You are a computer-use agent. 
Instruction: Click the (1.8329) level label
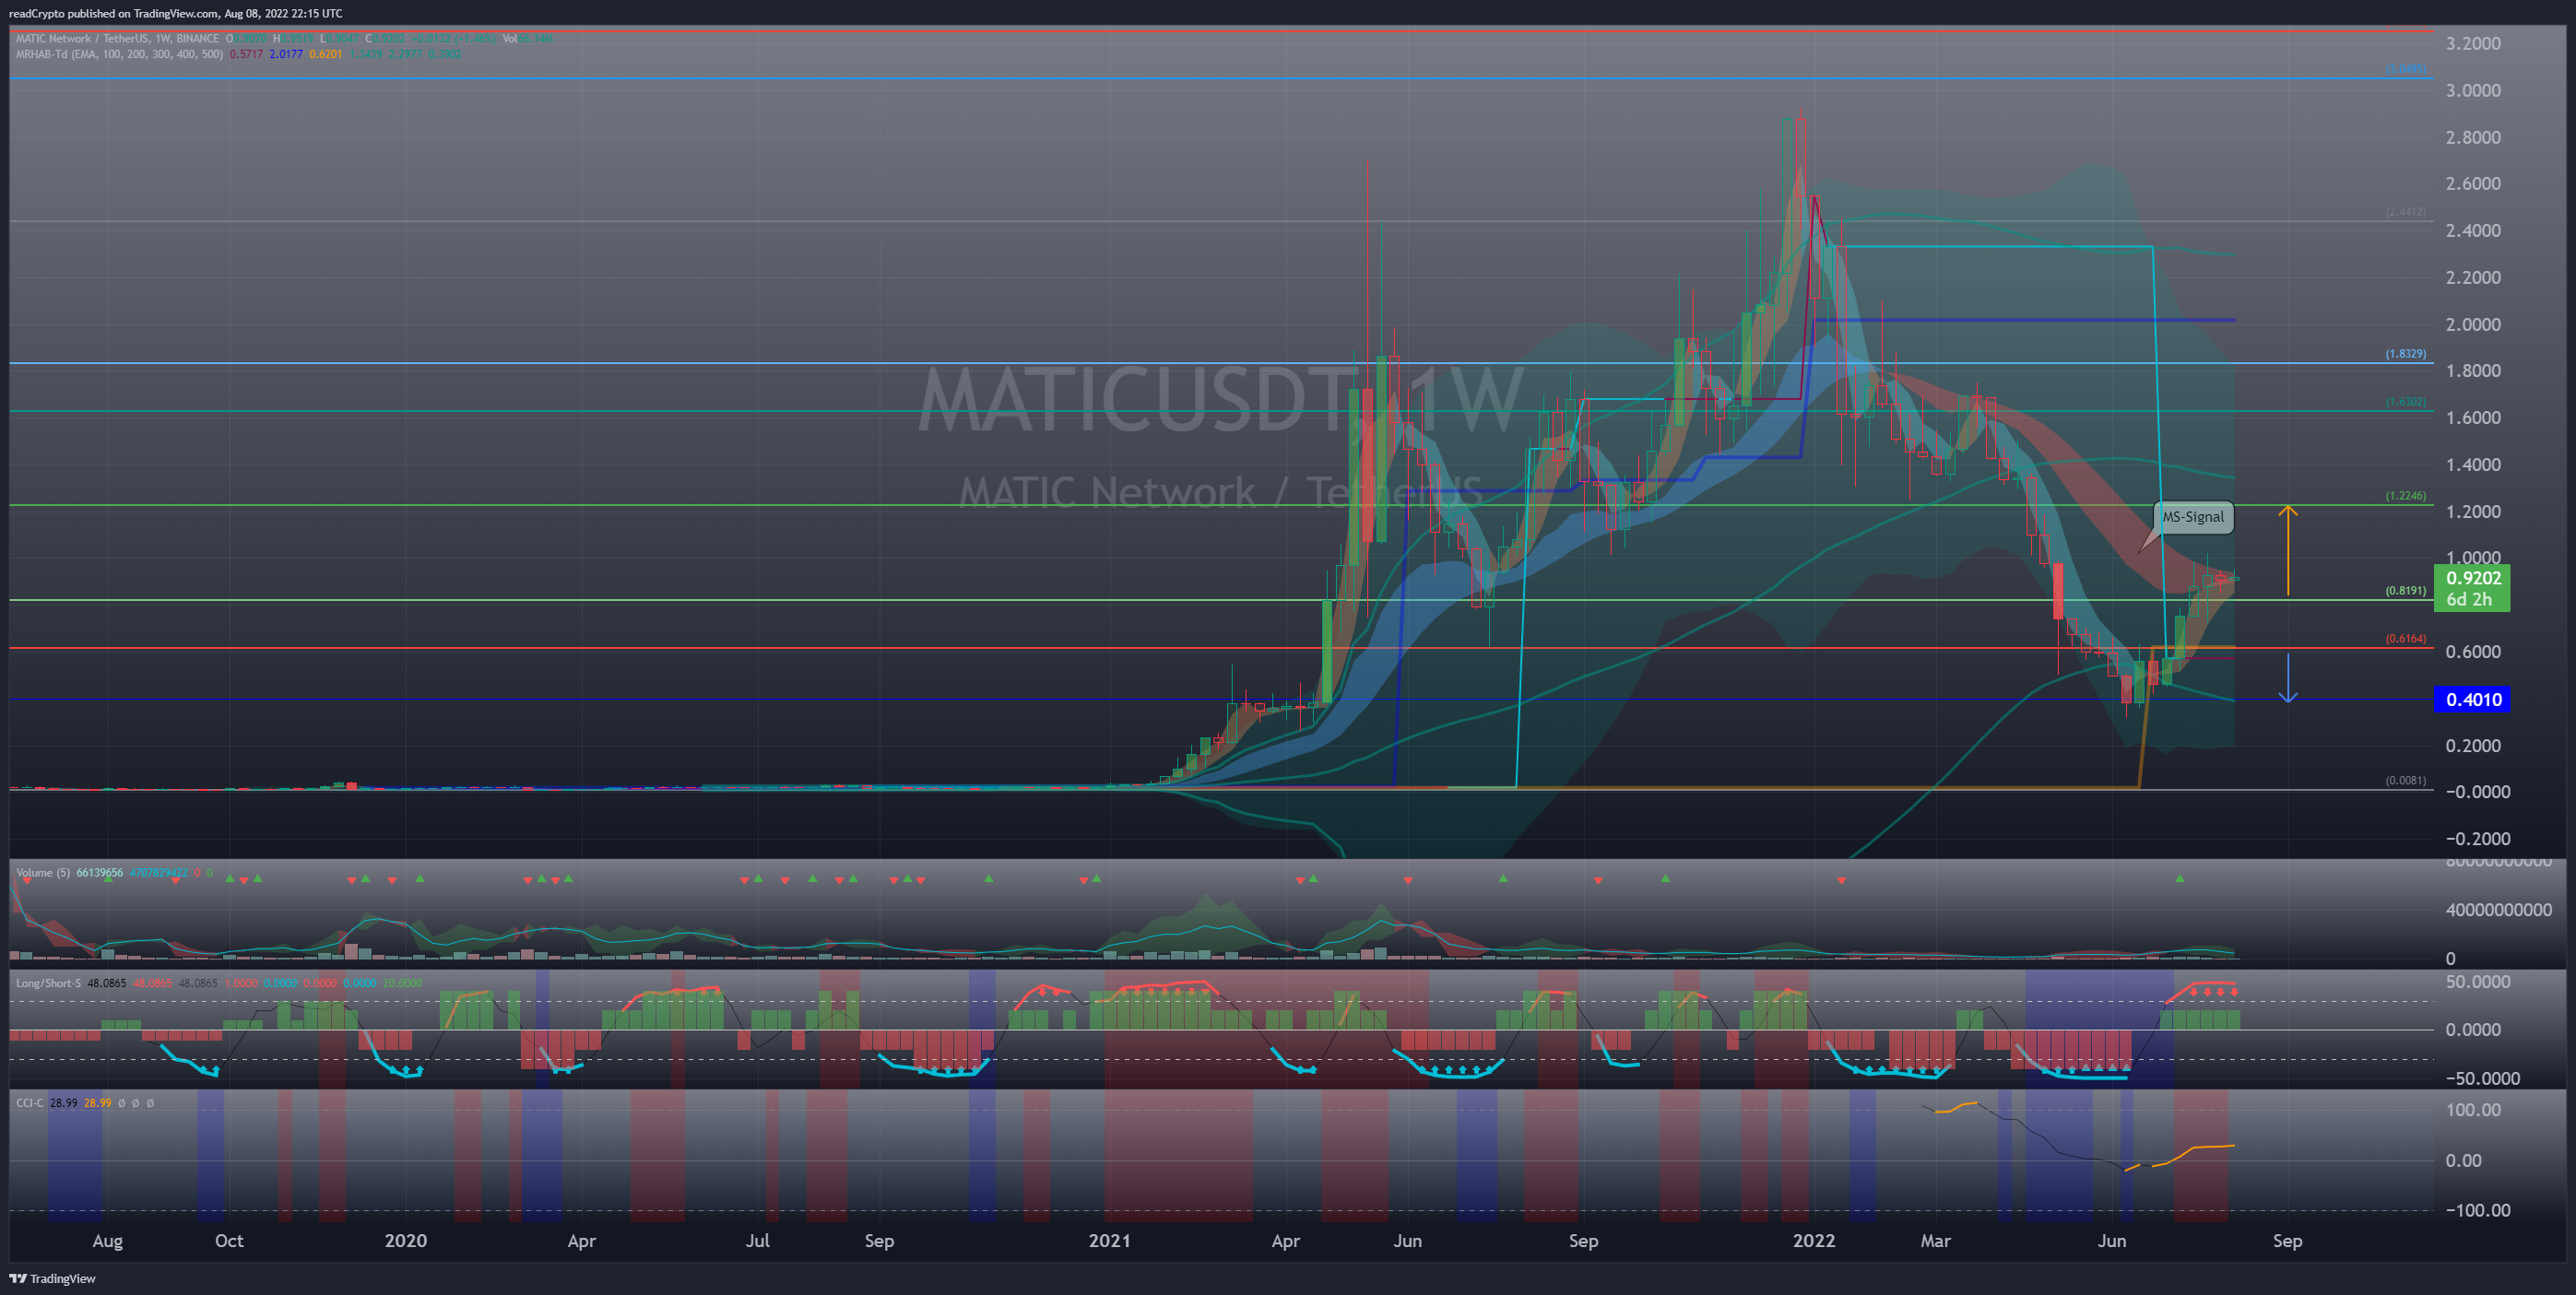click(2405, 354)
